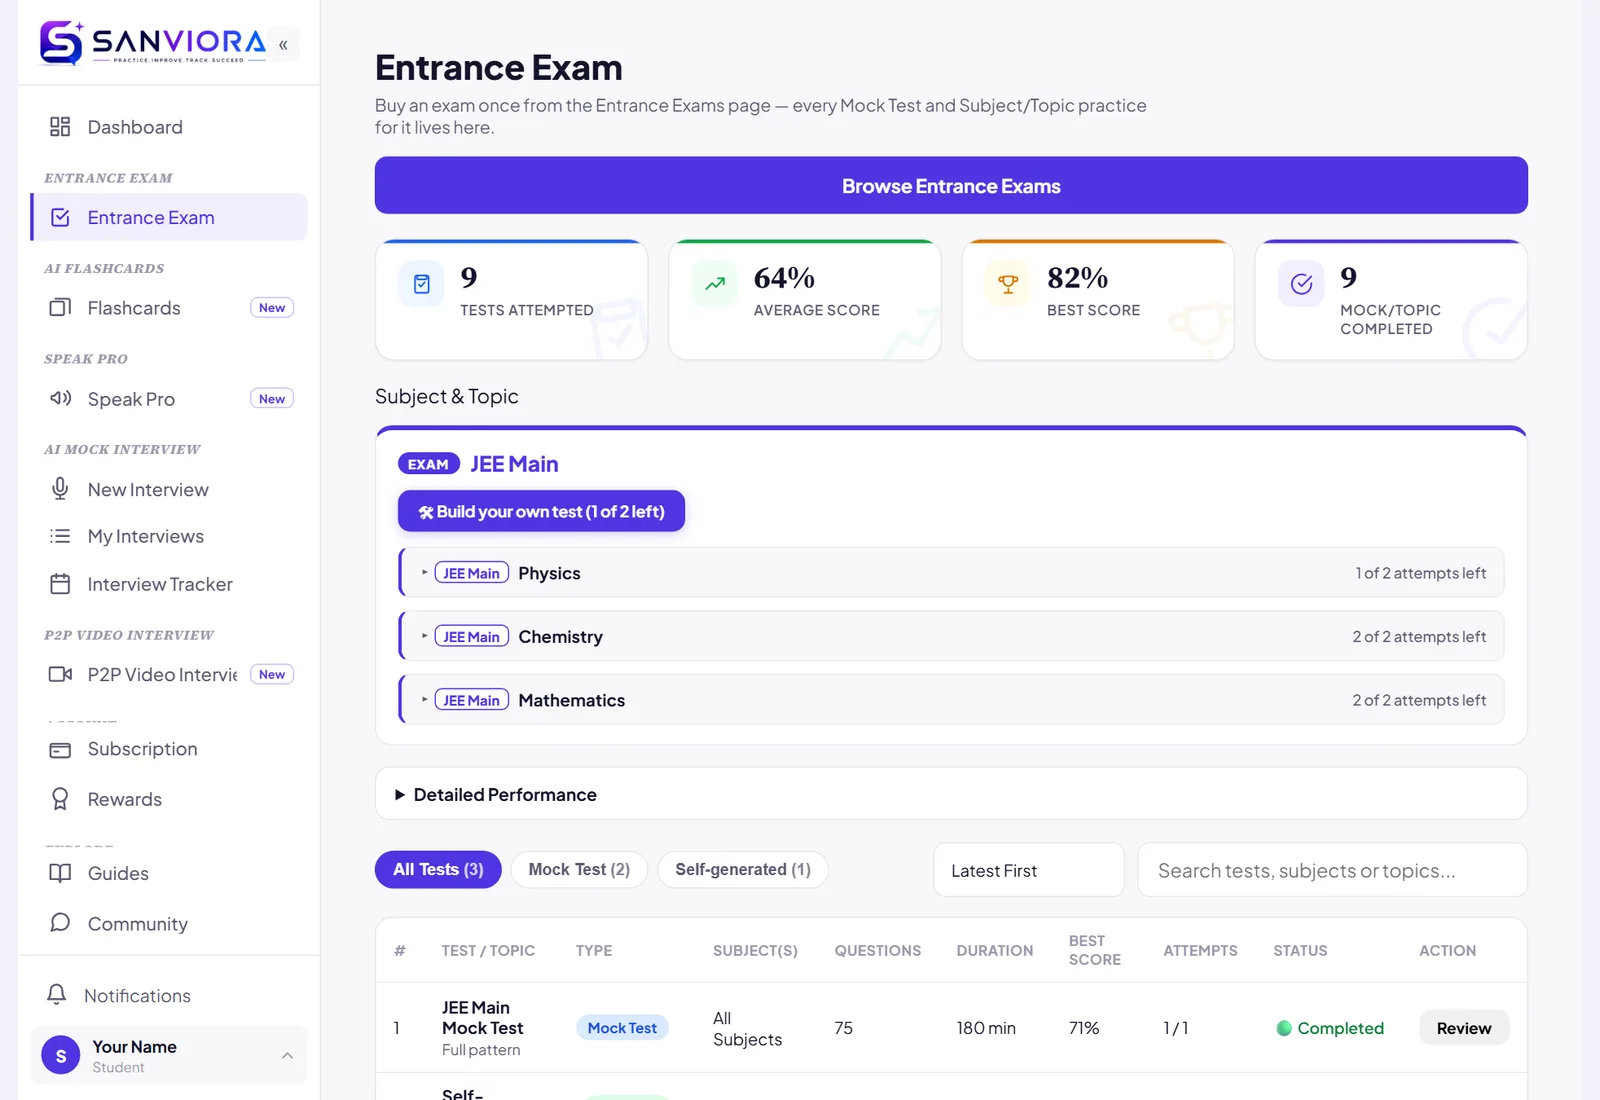
Task: Click the Entrance Exam checkbox-pencil icon
Action: click(60, 217)
